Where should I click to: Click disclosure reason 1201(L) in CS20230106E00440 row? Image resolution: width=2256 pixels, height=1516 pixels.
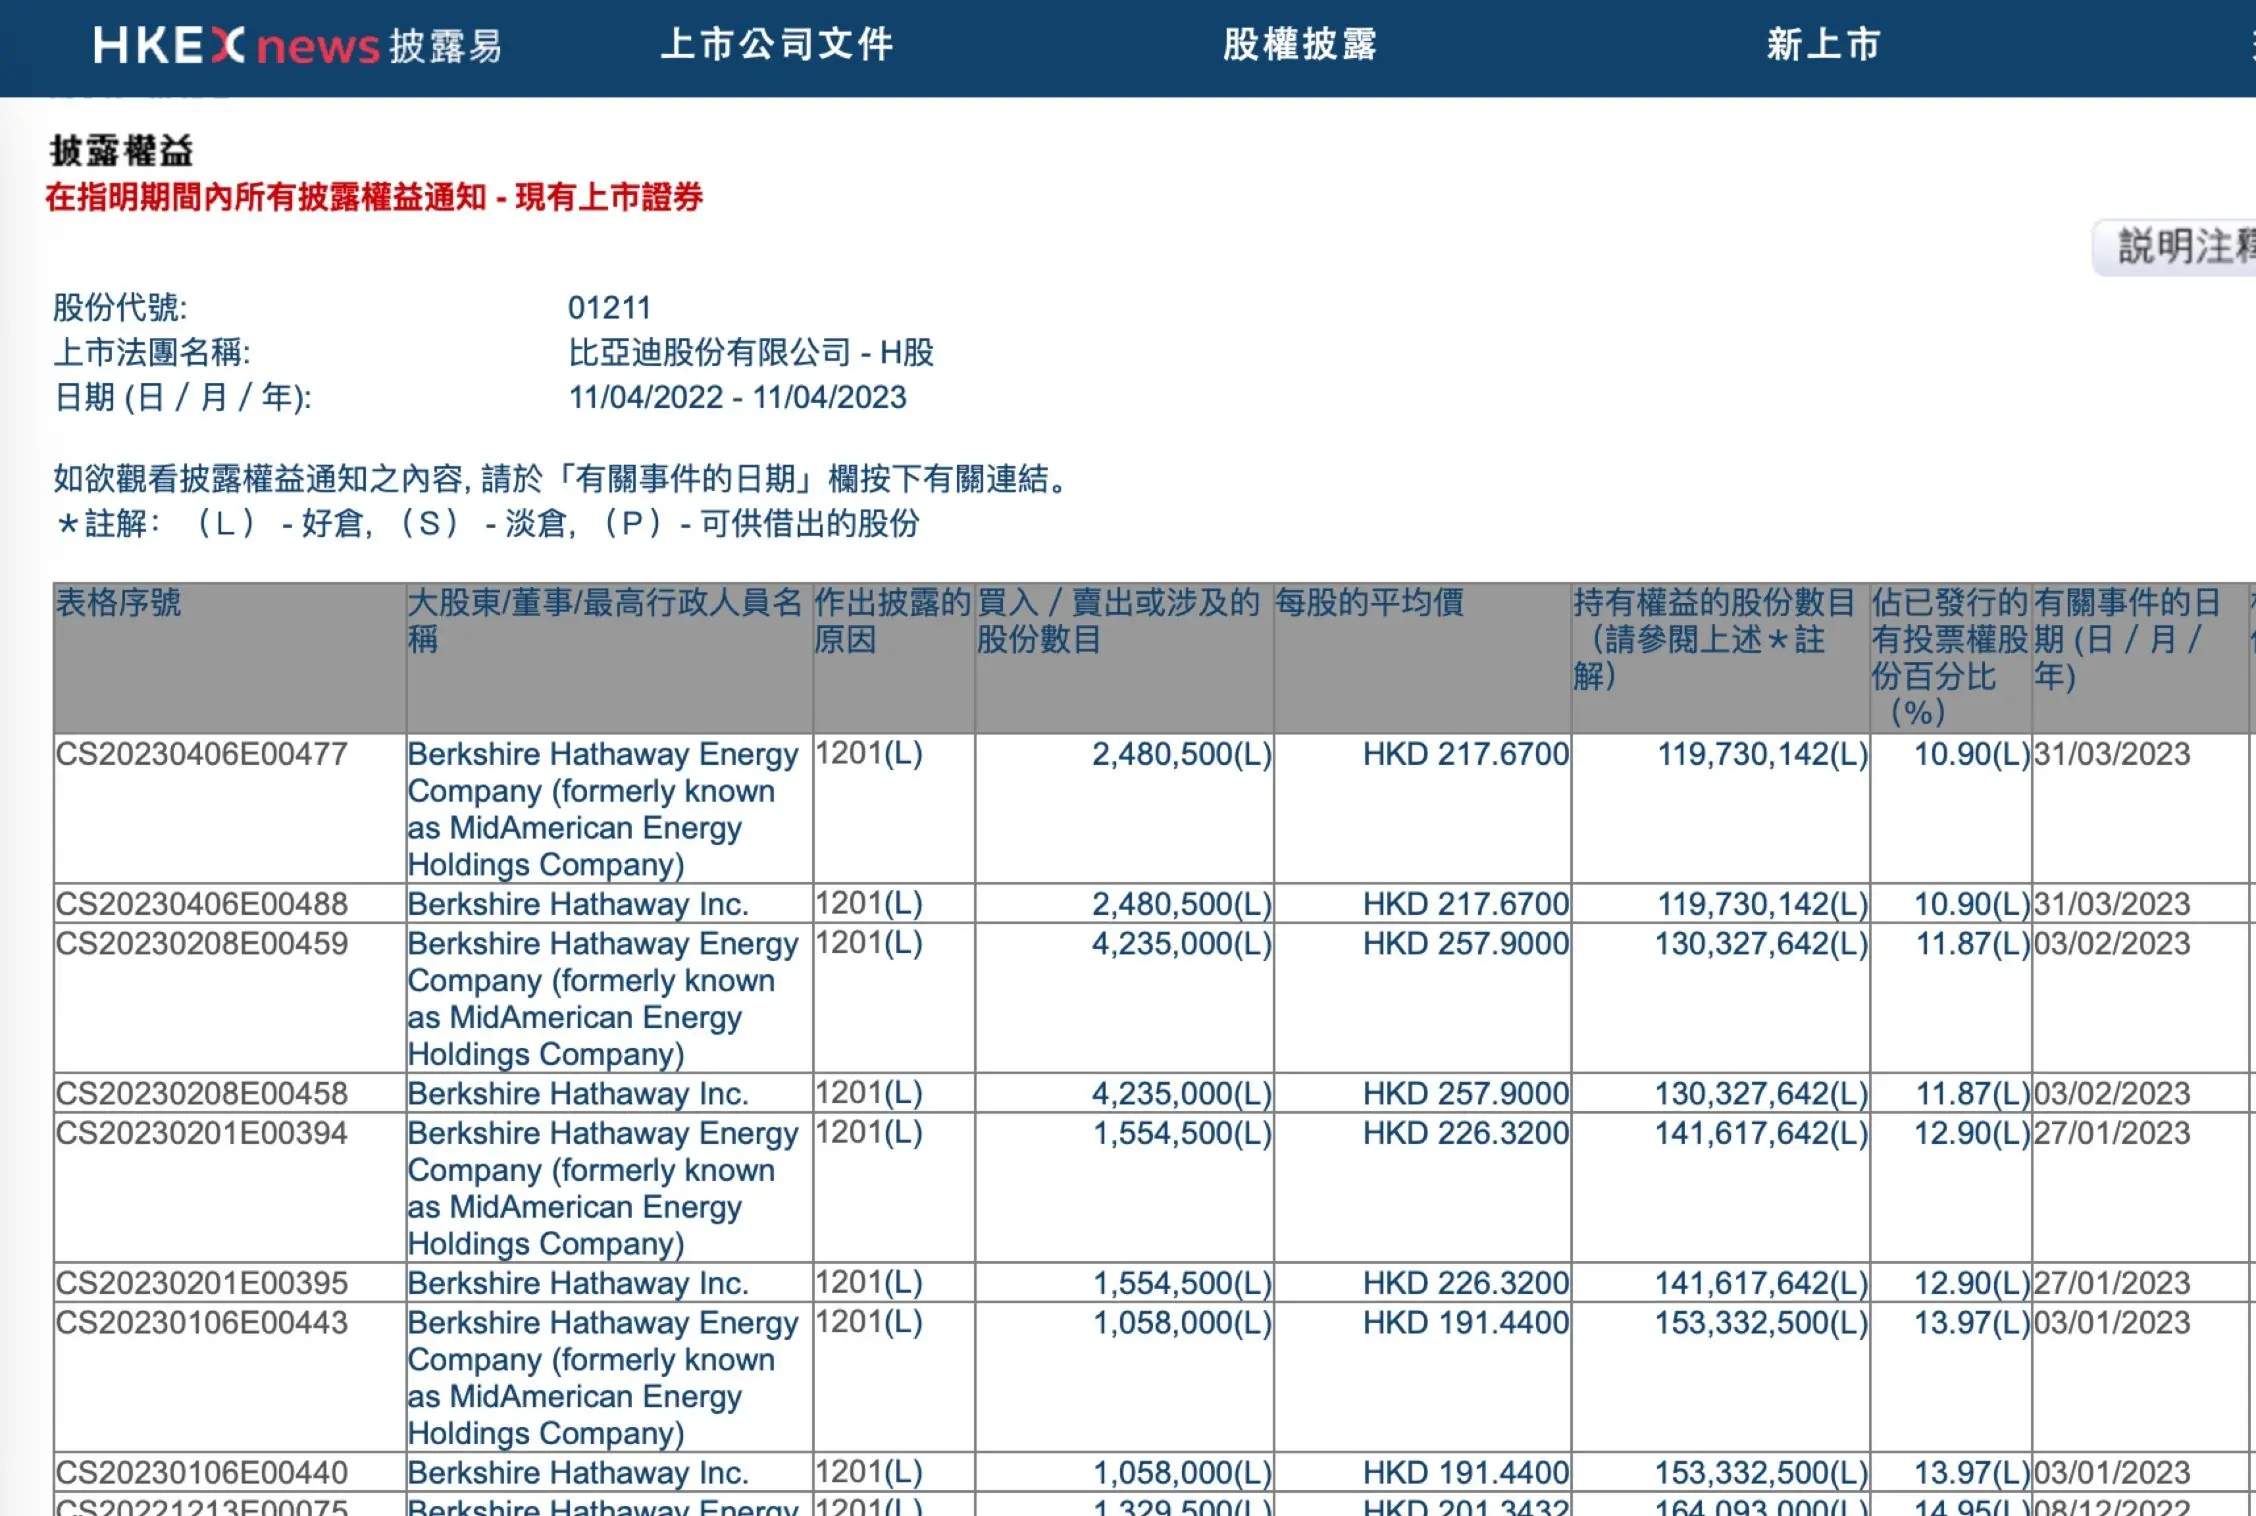[869, 1471]
